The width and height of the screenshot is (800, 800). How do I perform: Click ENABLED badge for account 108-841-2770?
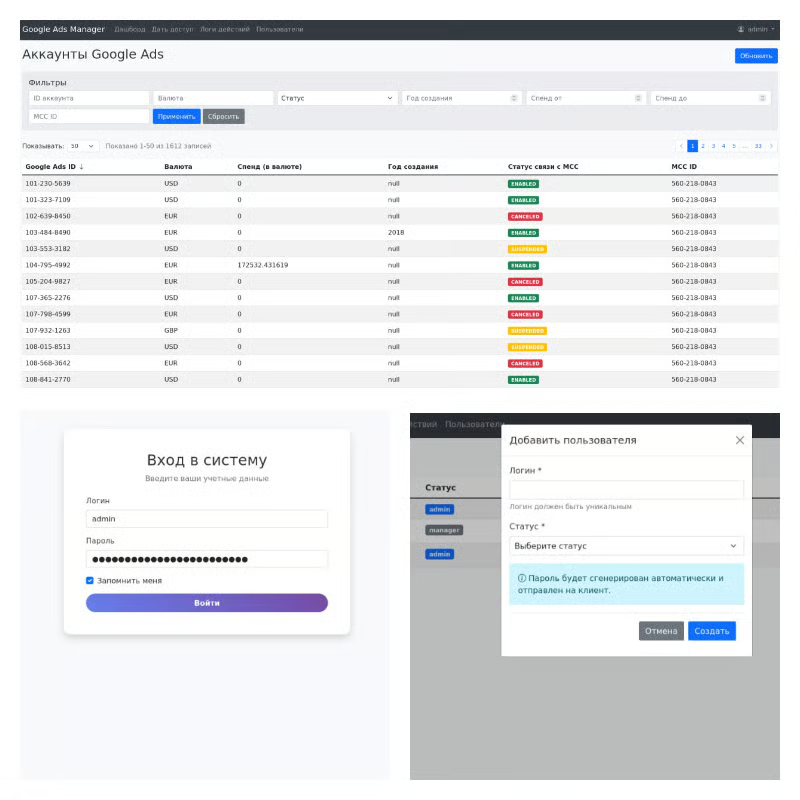tap(523, 380)
